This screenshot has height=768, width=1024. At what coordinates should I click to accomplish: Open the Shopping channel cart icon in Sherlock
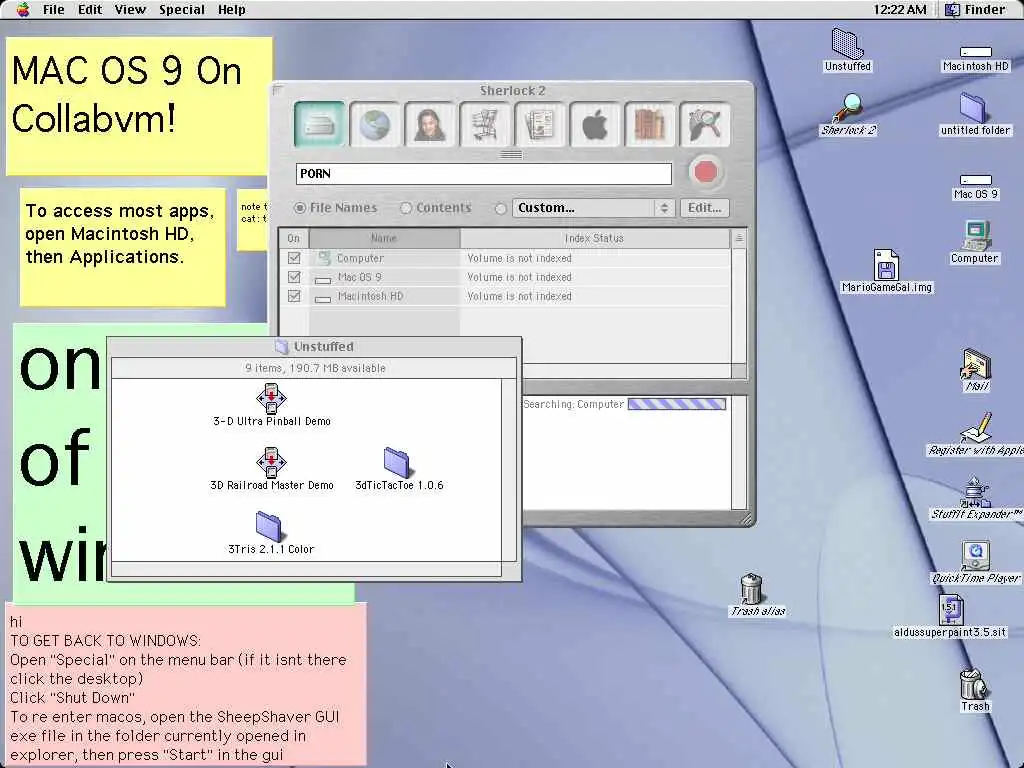(x=485, y=124)
